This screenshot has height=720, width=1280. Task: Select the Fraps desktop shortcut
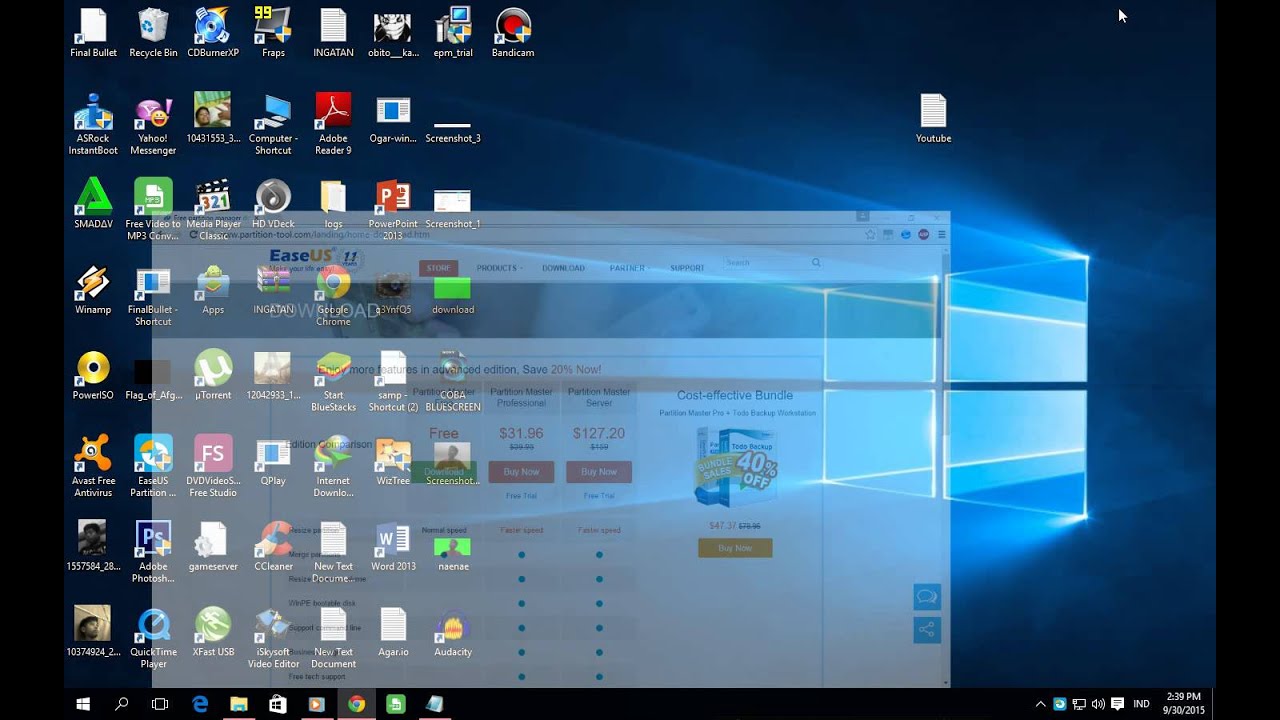pyautogui.click(x=273, y=33)
